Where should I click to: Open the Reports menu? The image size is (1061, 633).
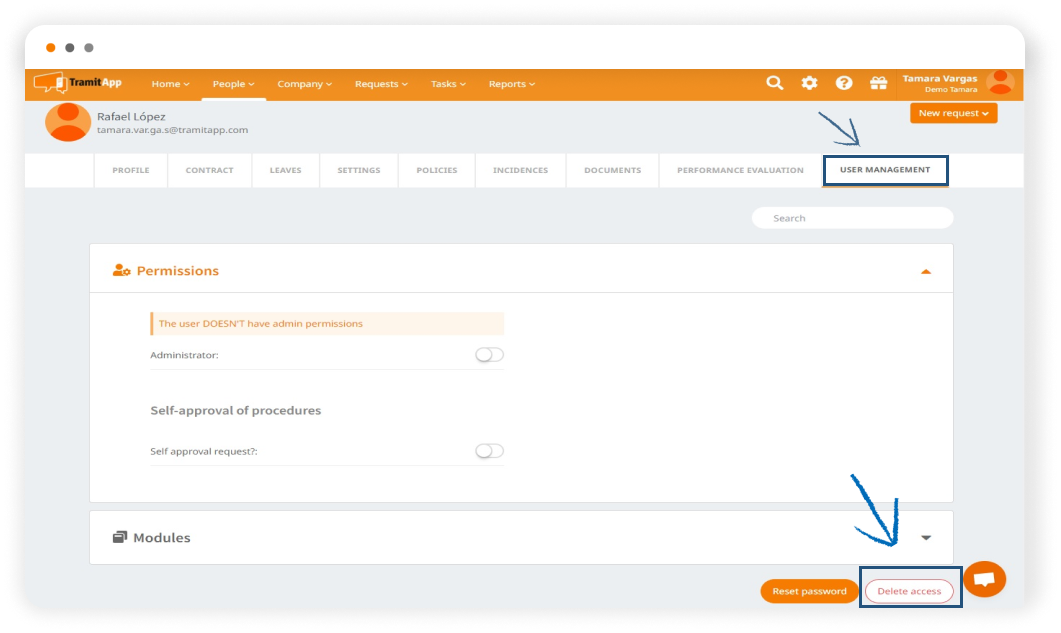(511, 84)
